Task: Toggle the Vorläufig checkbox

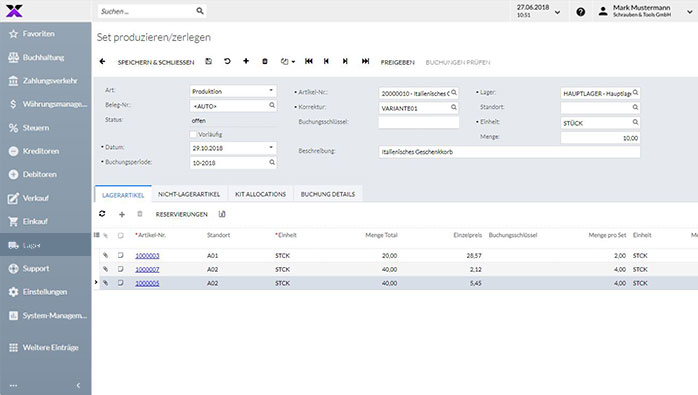Action: pyautogui.click(x=193, y=134)
